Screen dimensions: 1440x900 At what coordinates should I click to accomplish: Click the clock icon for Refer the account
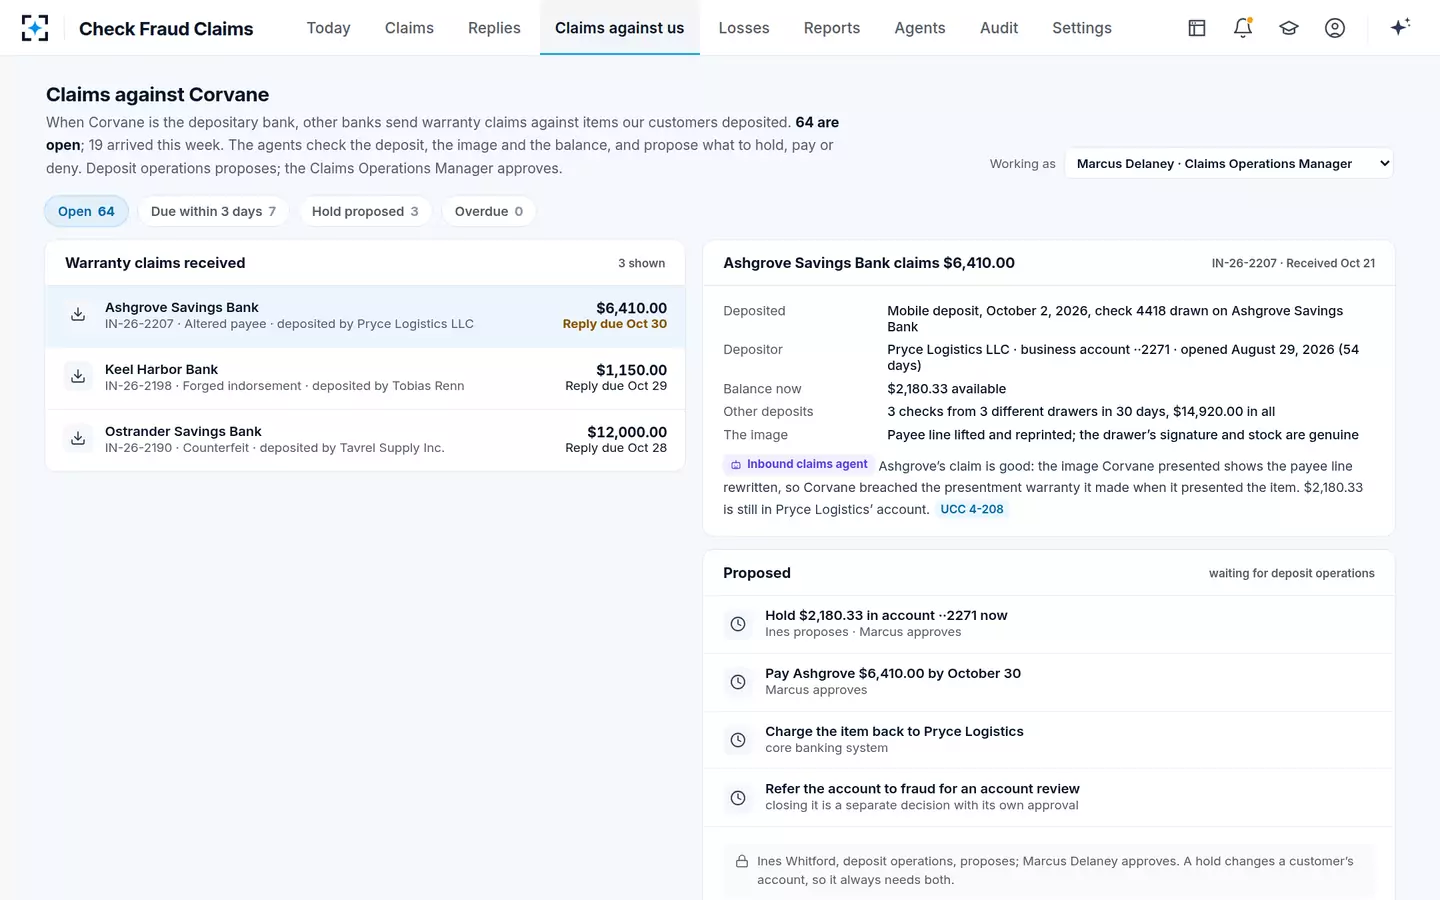738,798
